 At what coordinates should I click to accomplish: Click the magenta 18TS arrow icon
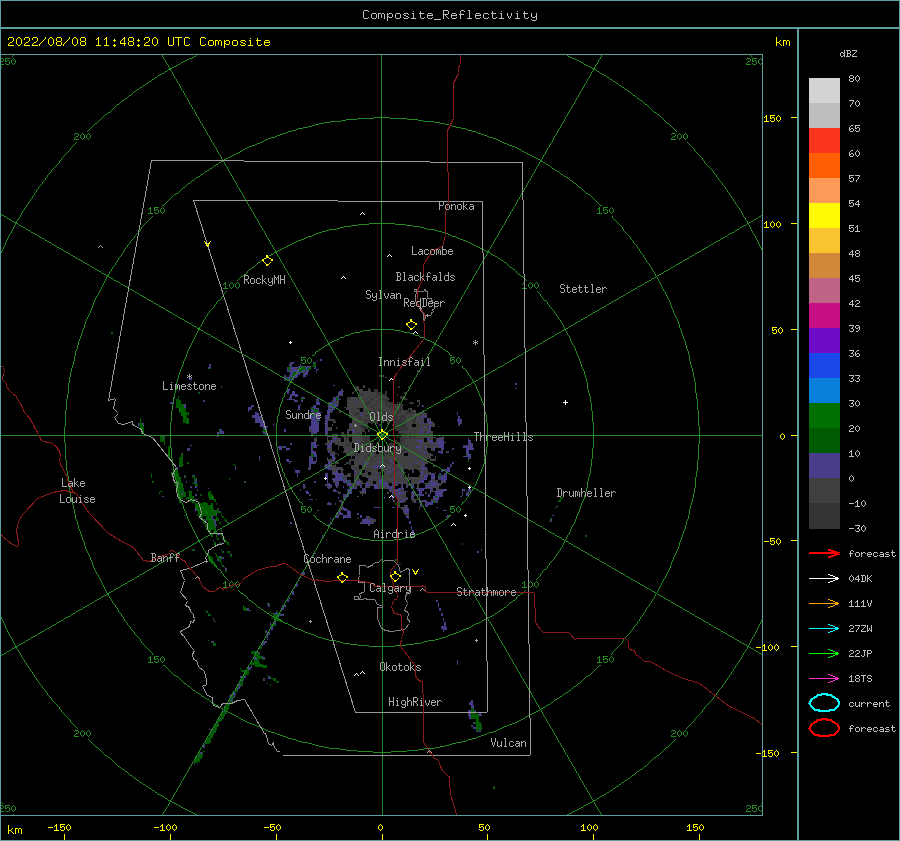tap(824, 679)
